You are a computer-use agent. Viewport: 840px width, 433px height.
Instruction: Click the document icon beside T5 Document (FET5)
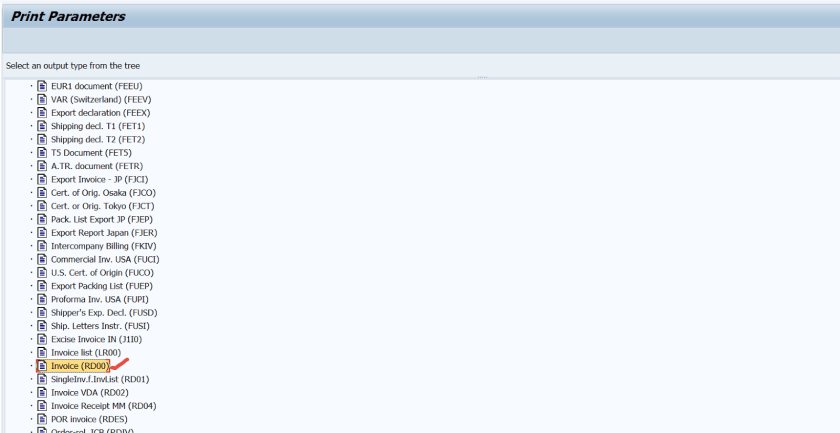[42, 153]
